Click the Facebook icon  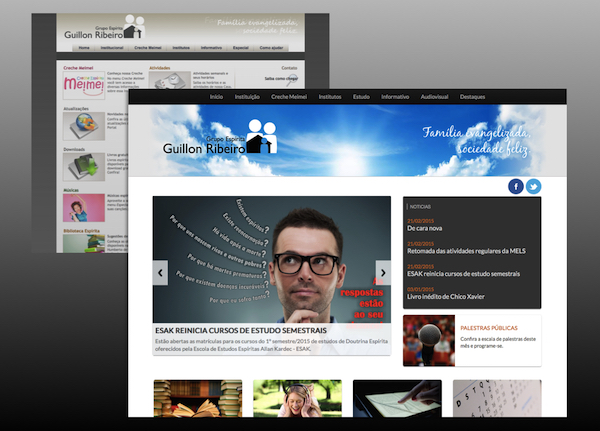[516, 186]
